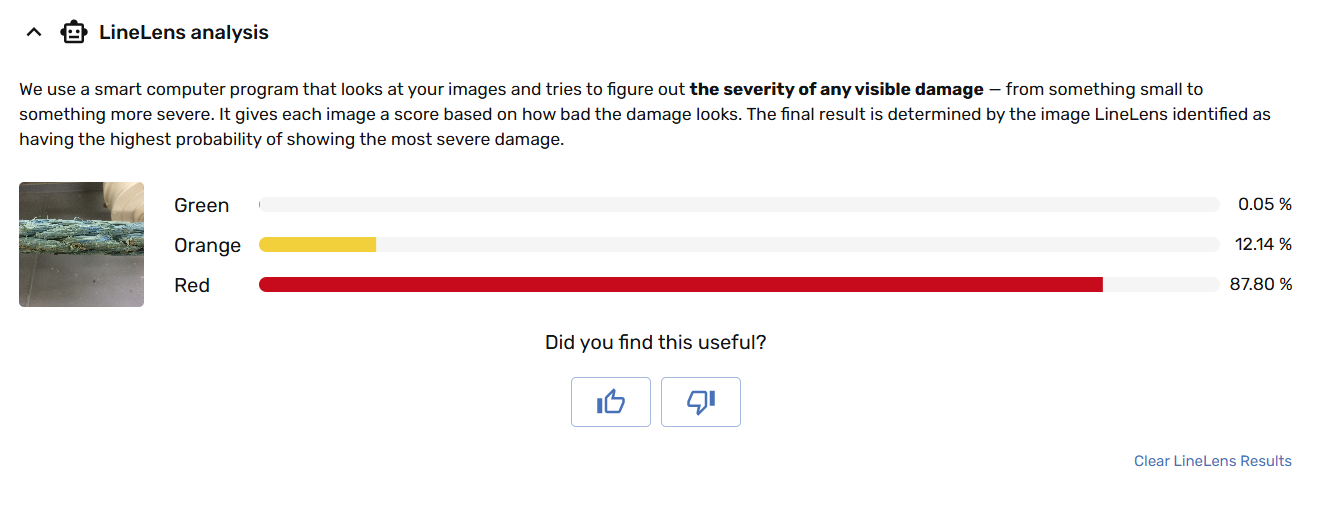
Task: Click the robot icon beside LineLens analysis
Action: 73,33
